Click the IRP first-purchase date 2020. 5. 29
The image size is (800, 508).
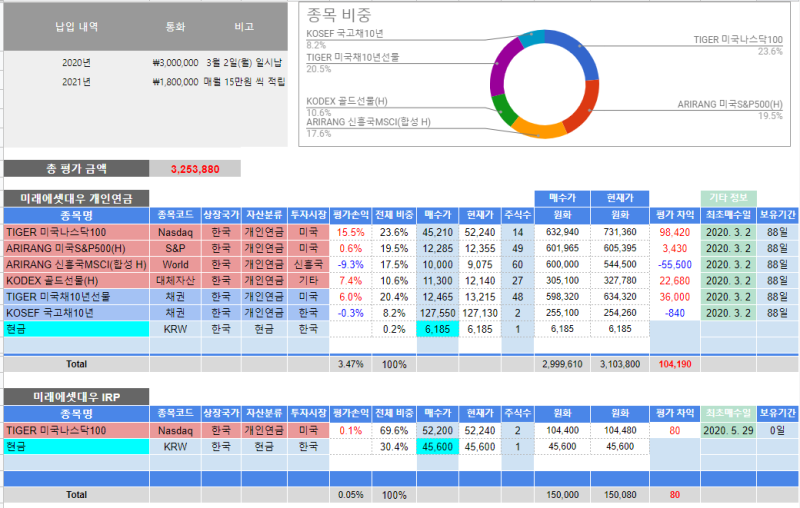click(x=728, y=430)
